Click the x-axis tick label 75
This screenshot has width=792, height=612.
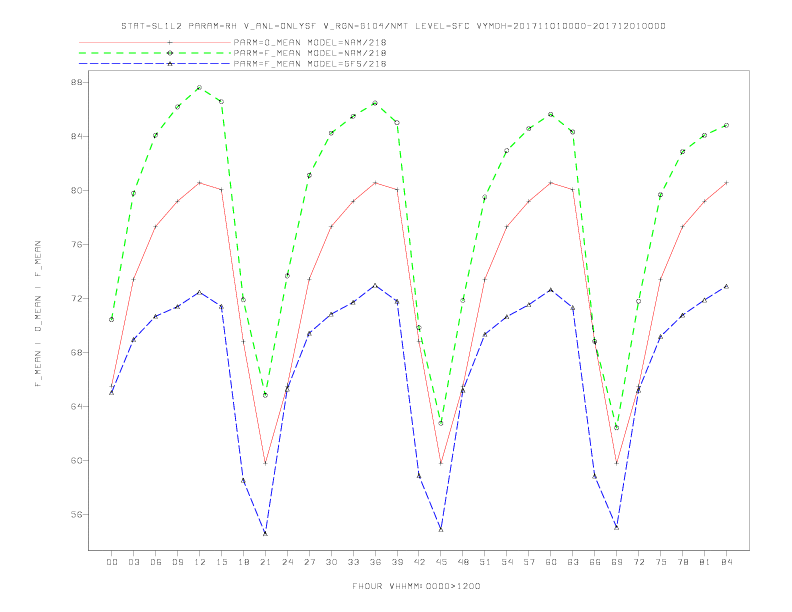coord(661,562)
